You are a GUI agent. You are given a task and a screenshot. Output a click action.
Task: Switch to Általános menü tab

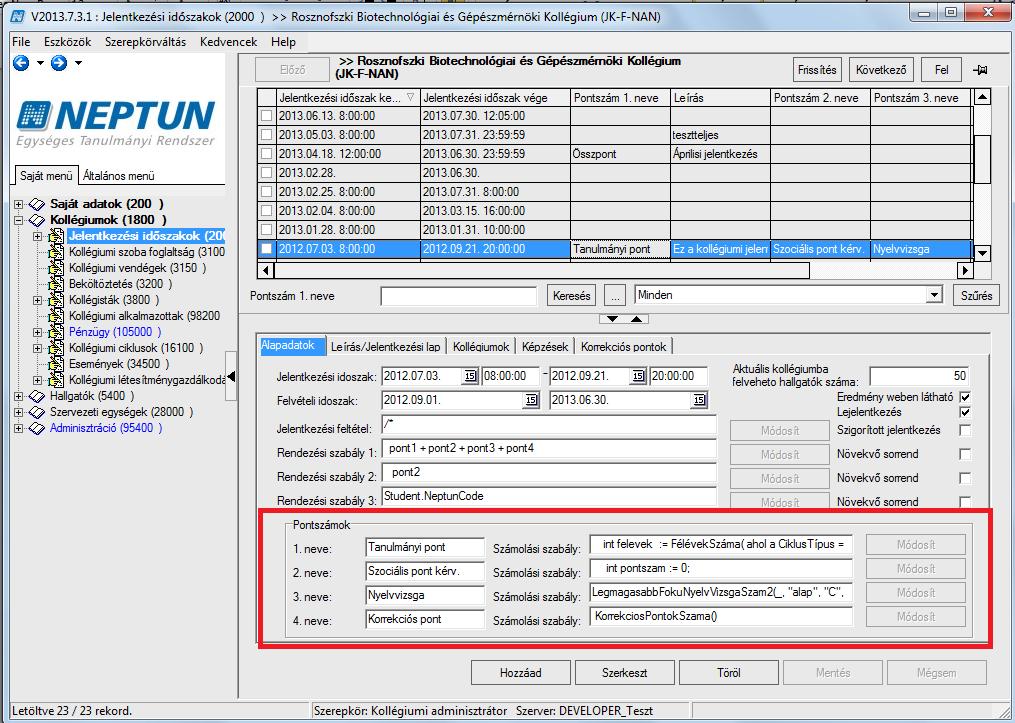tap(119, 175)
